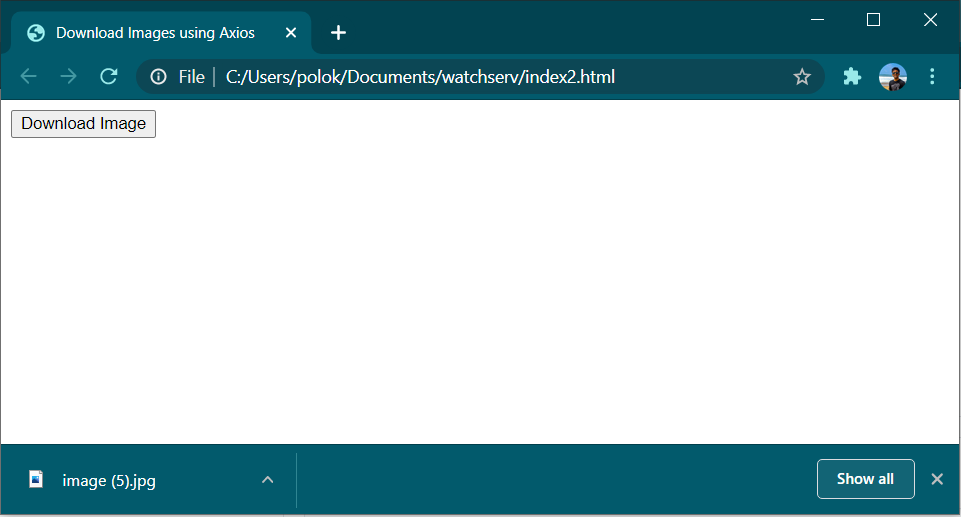Close the Chrome window
The width and height of the screenshot is (961, 517).
[930, 20]
